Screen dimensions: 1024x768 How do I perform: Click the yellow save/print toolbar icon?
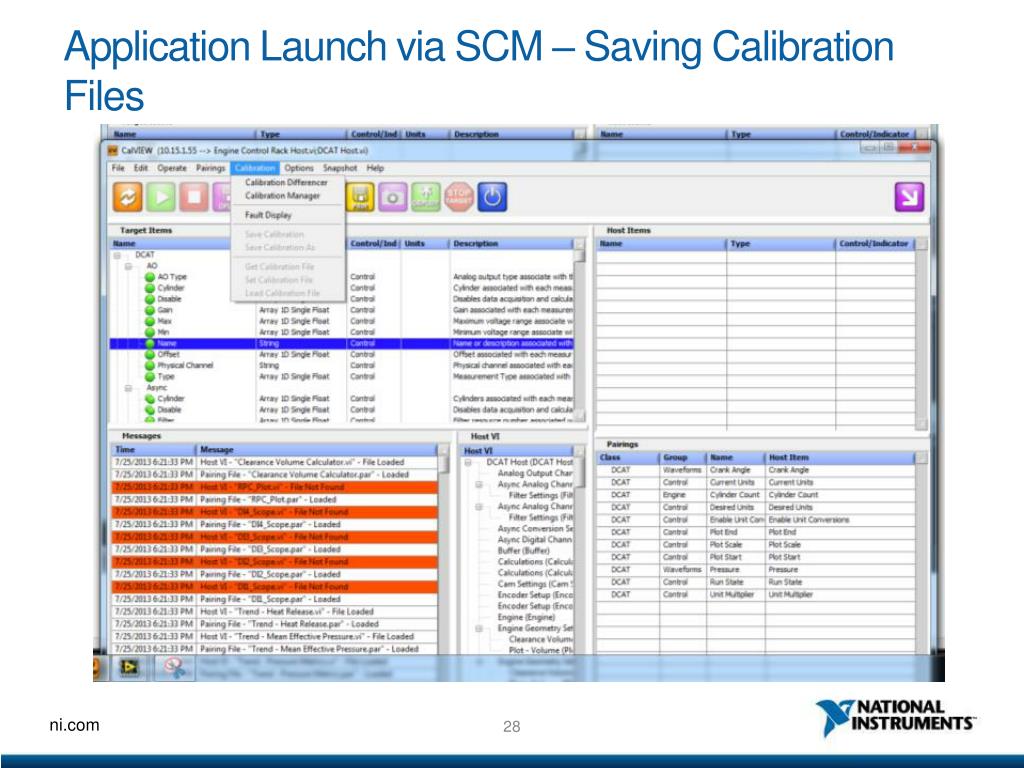pyautogui.click(x=360, y=197)
